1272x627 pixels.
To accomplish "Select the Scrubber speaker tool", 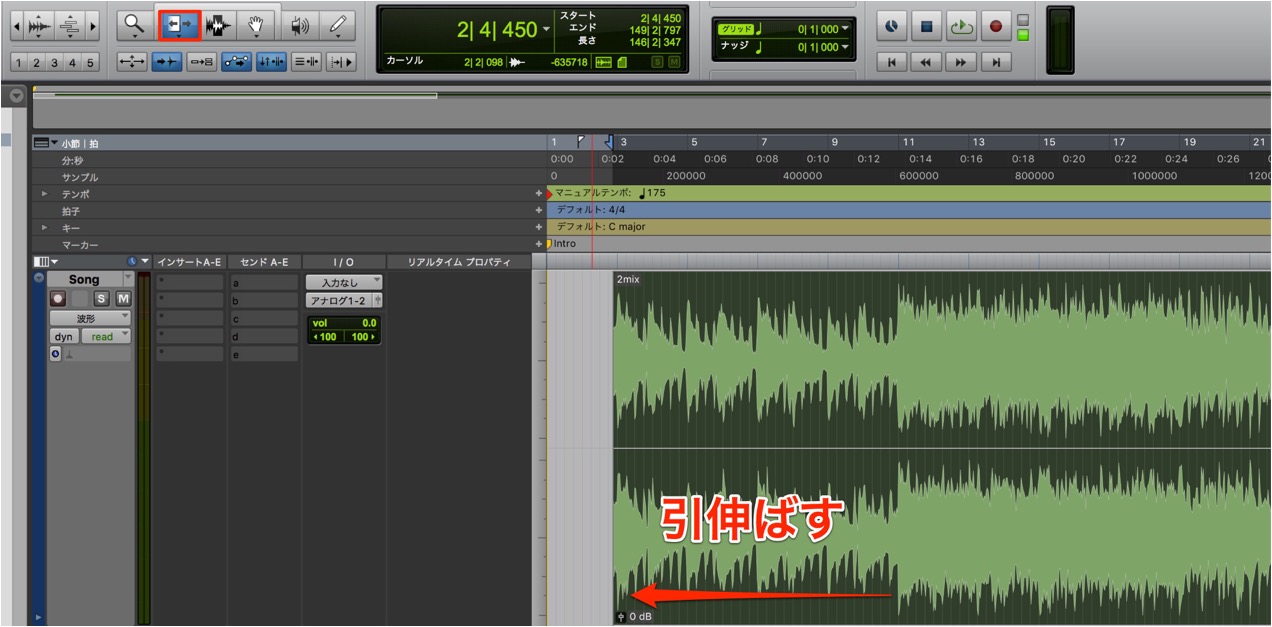I will (x=300, y=25).
